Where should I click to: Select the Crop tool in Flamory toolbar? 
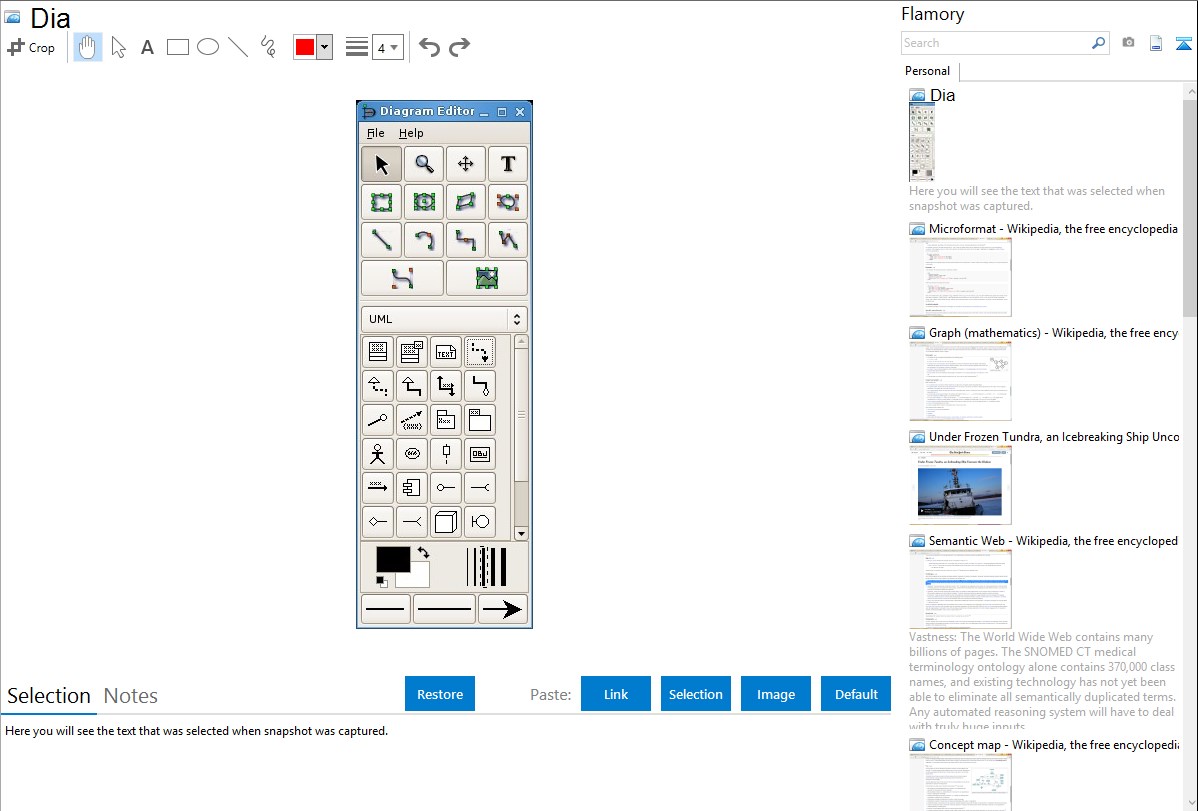pyautogui.click(x=31, y=47)
